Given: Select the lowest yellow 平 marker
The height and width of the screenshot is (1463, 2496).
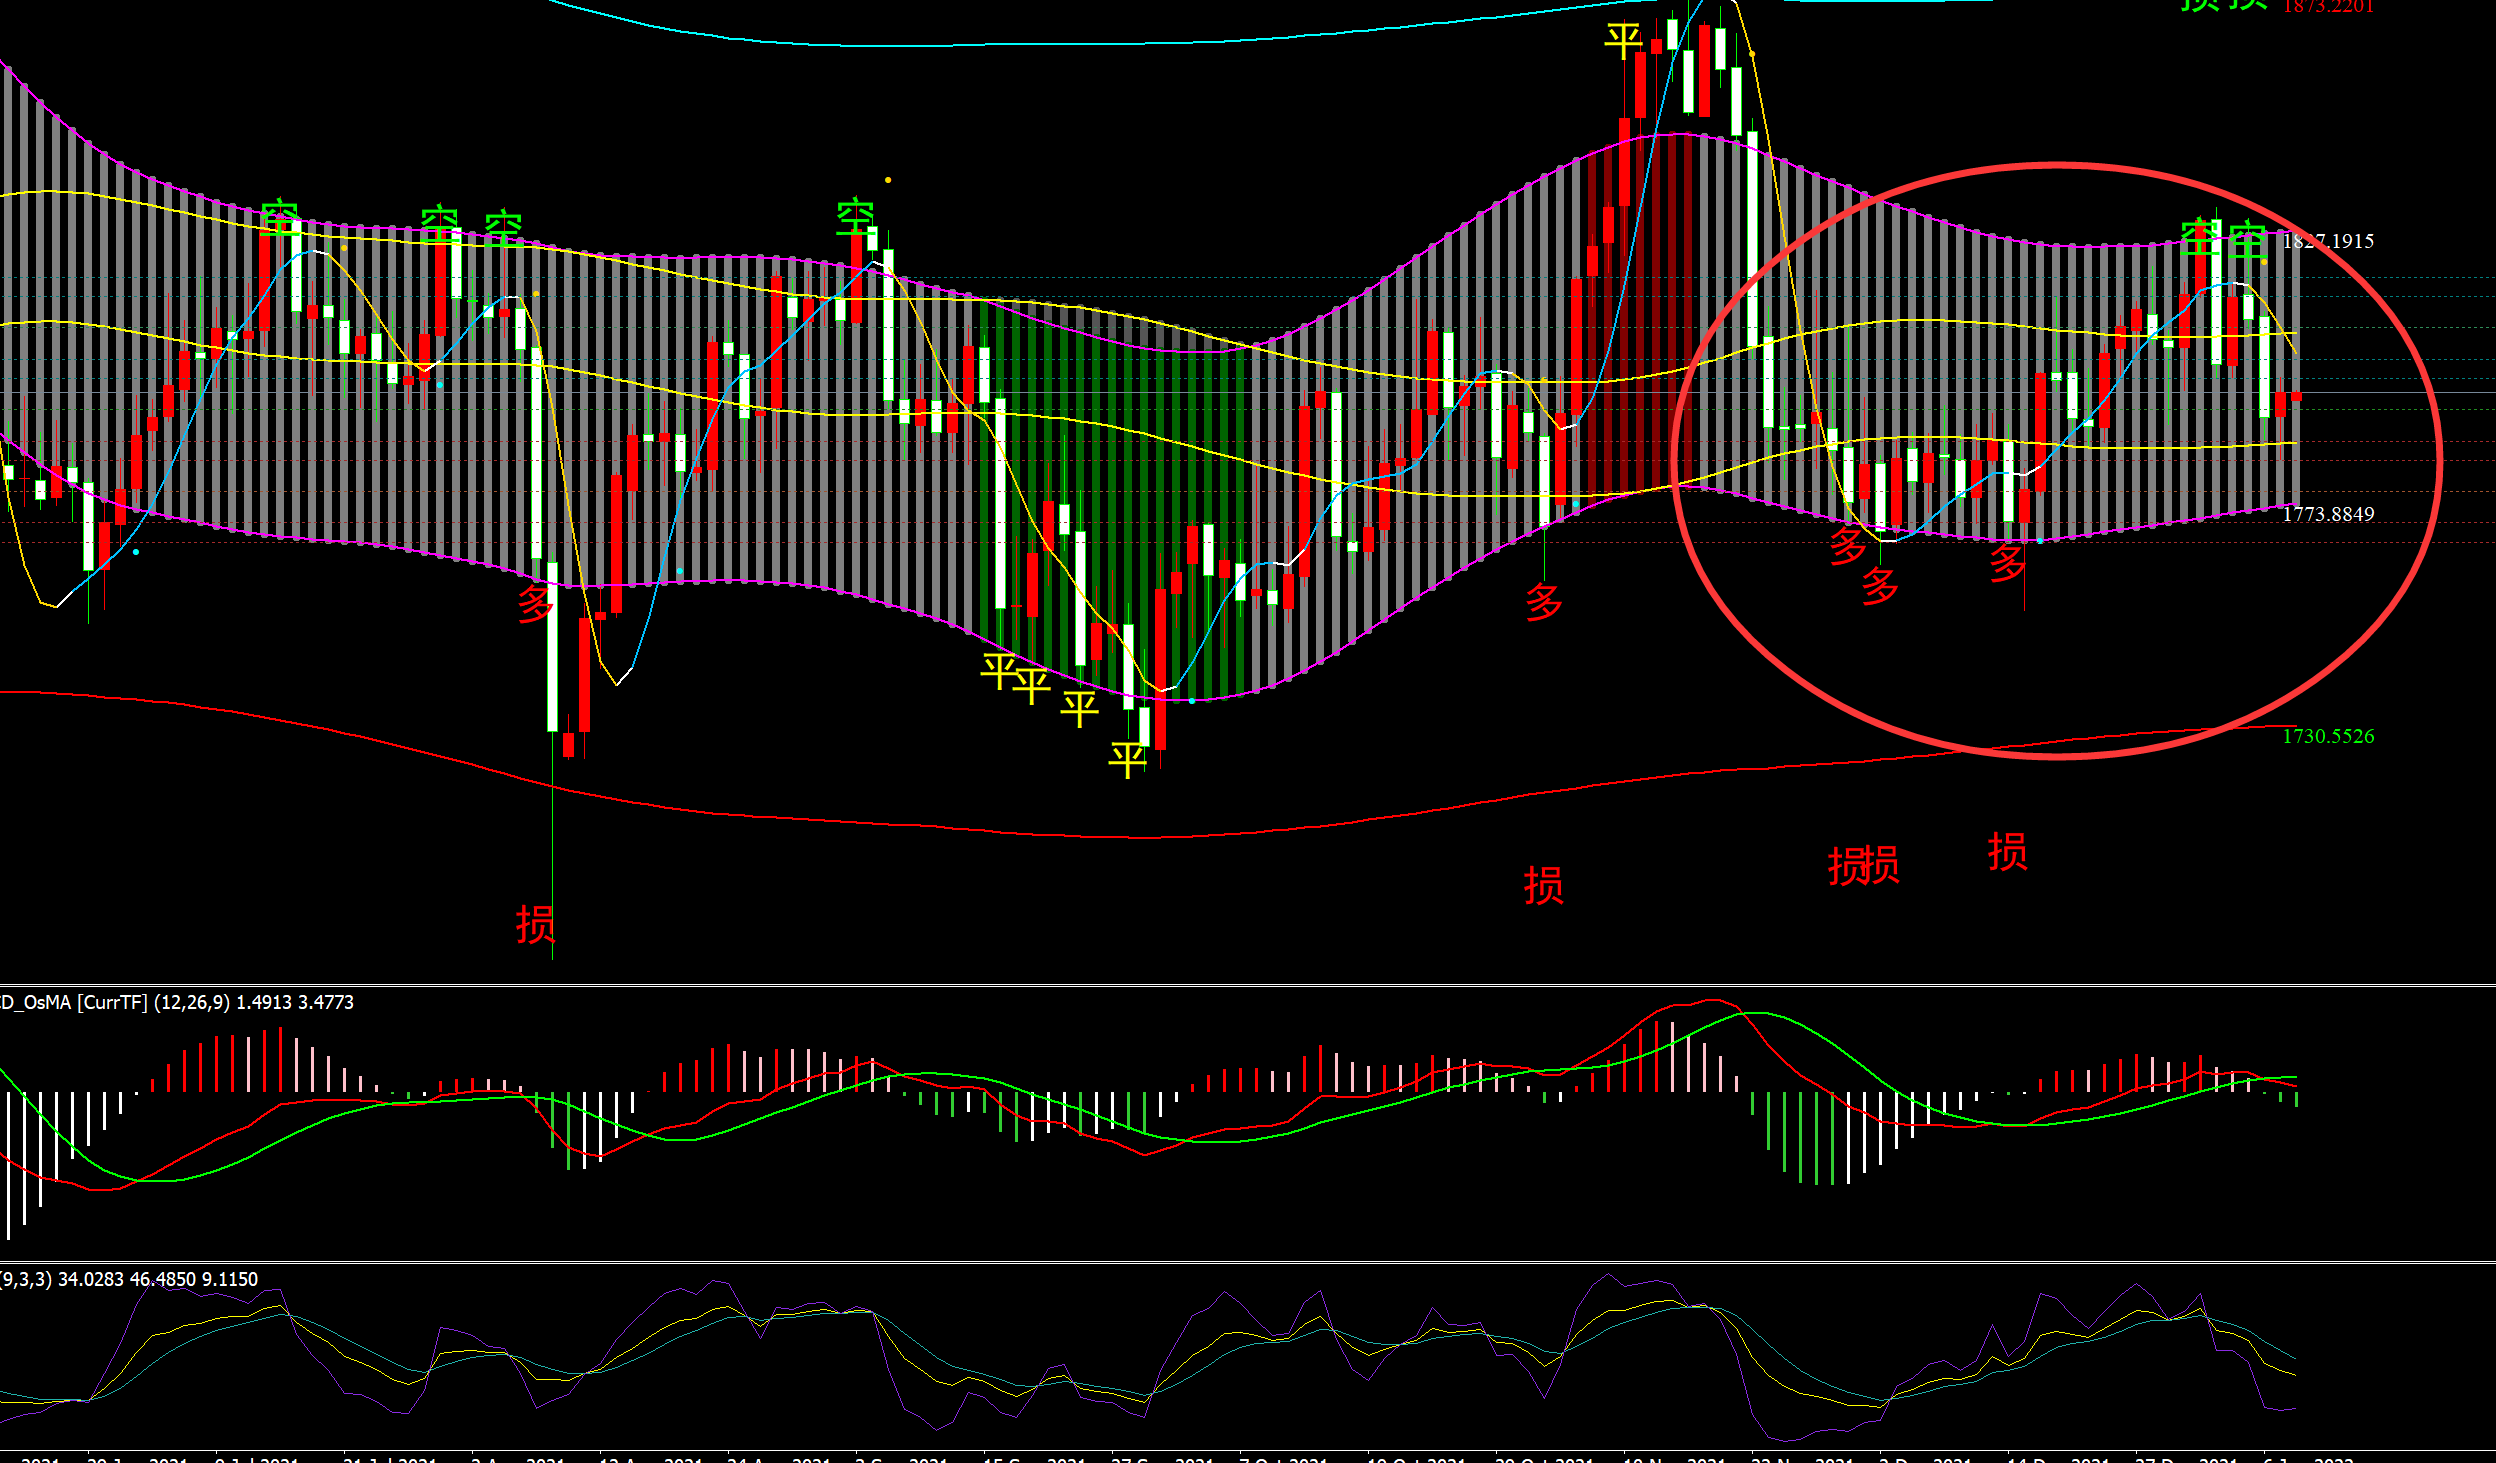Looking at the screenshot, I should [1127, 760].
